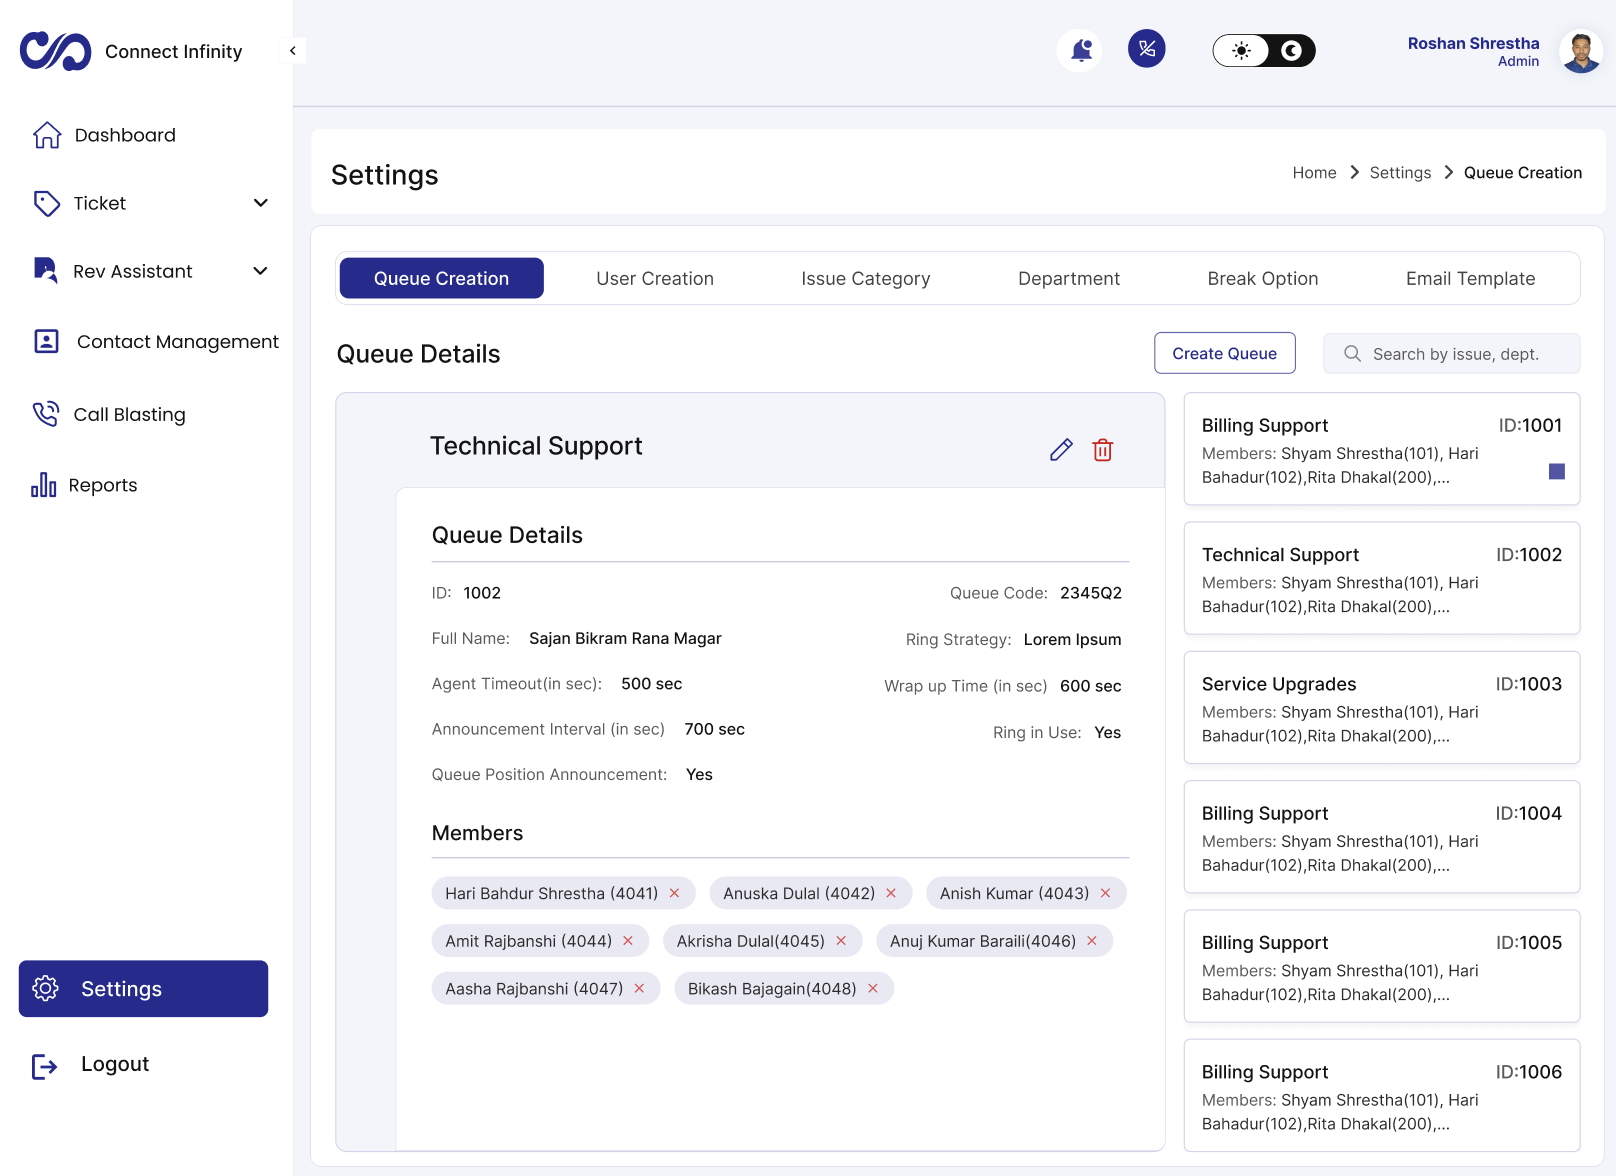Expand the Rev Assistant chevron

[261, 271]
